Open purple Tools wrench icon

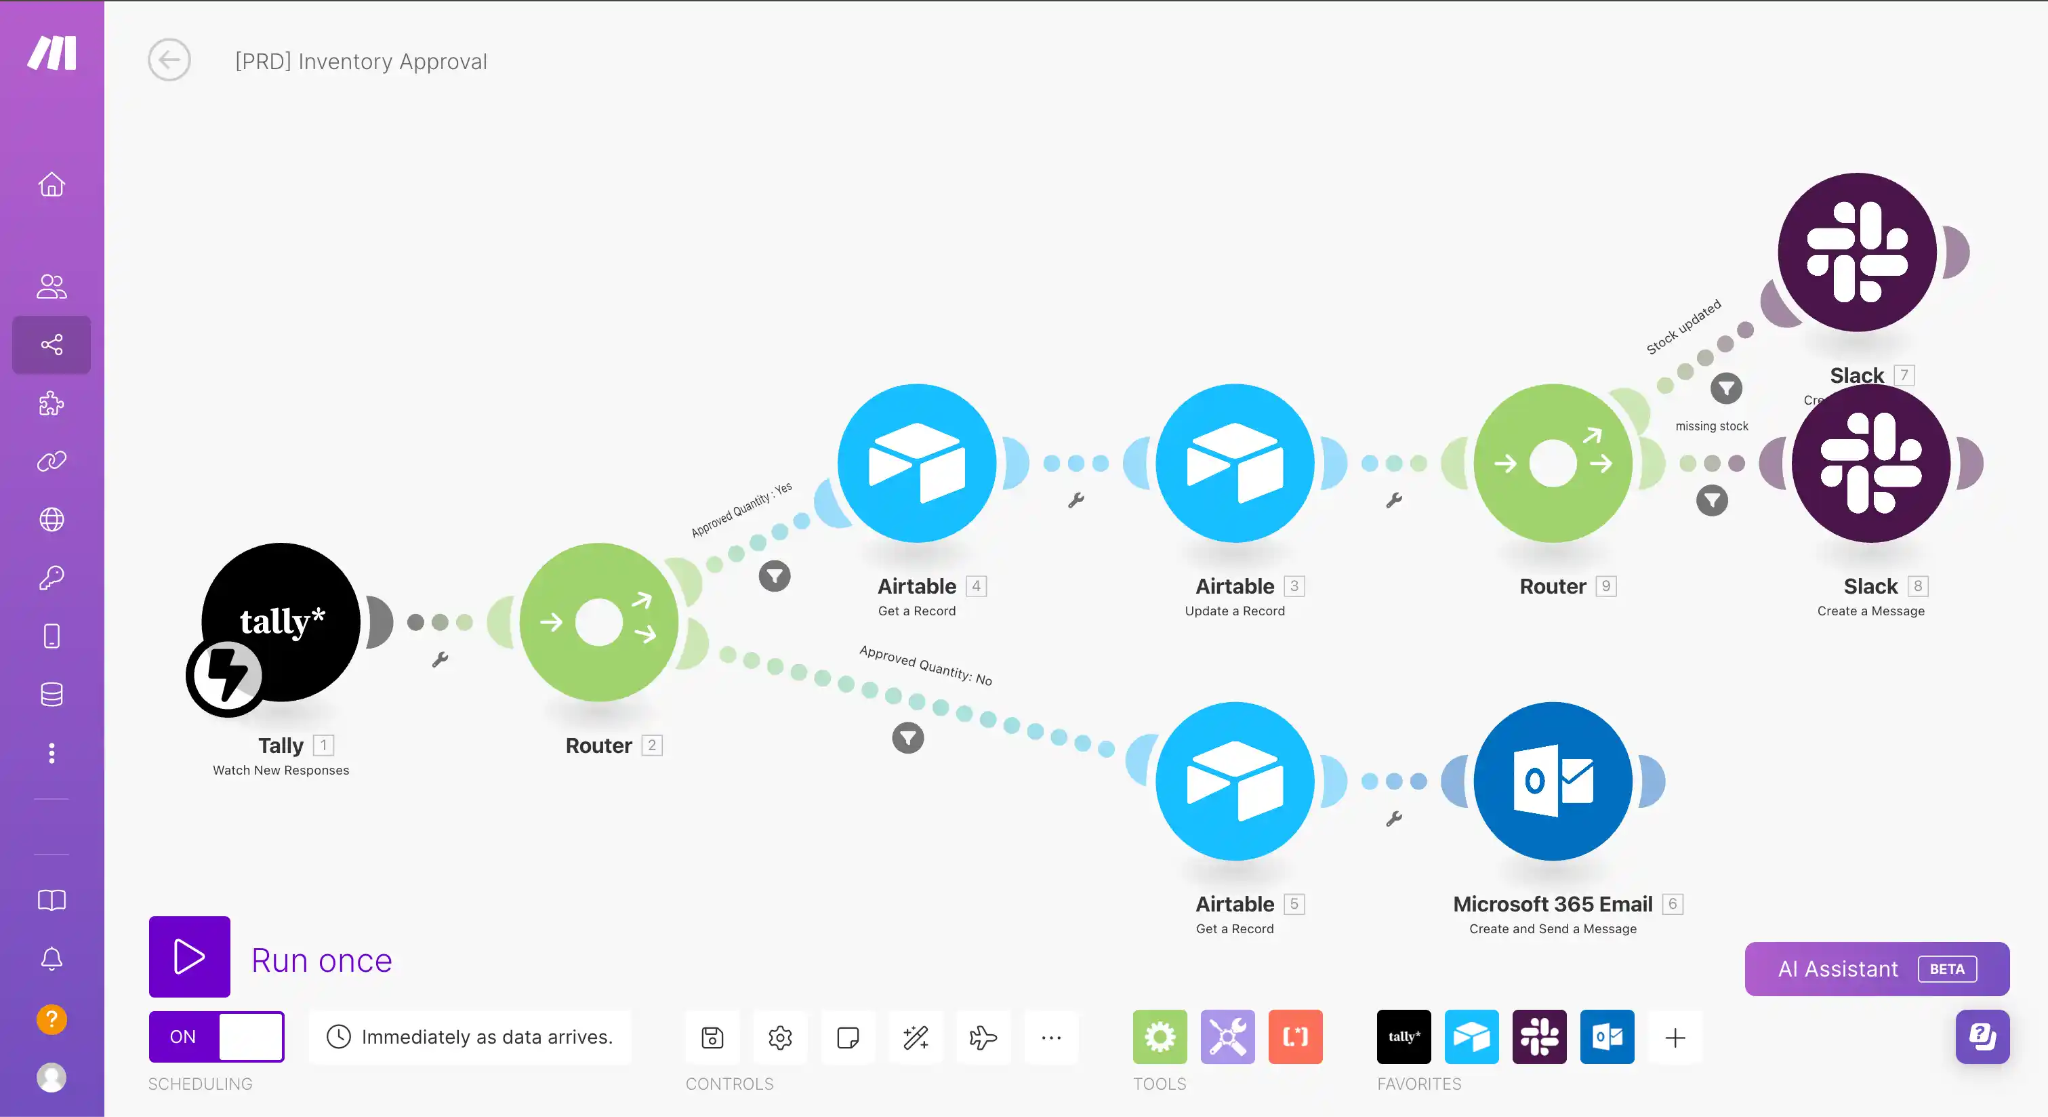point(1228,1037)
